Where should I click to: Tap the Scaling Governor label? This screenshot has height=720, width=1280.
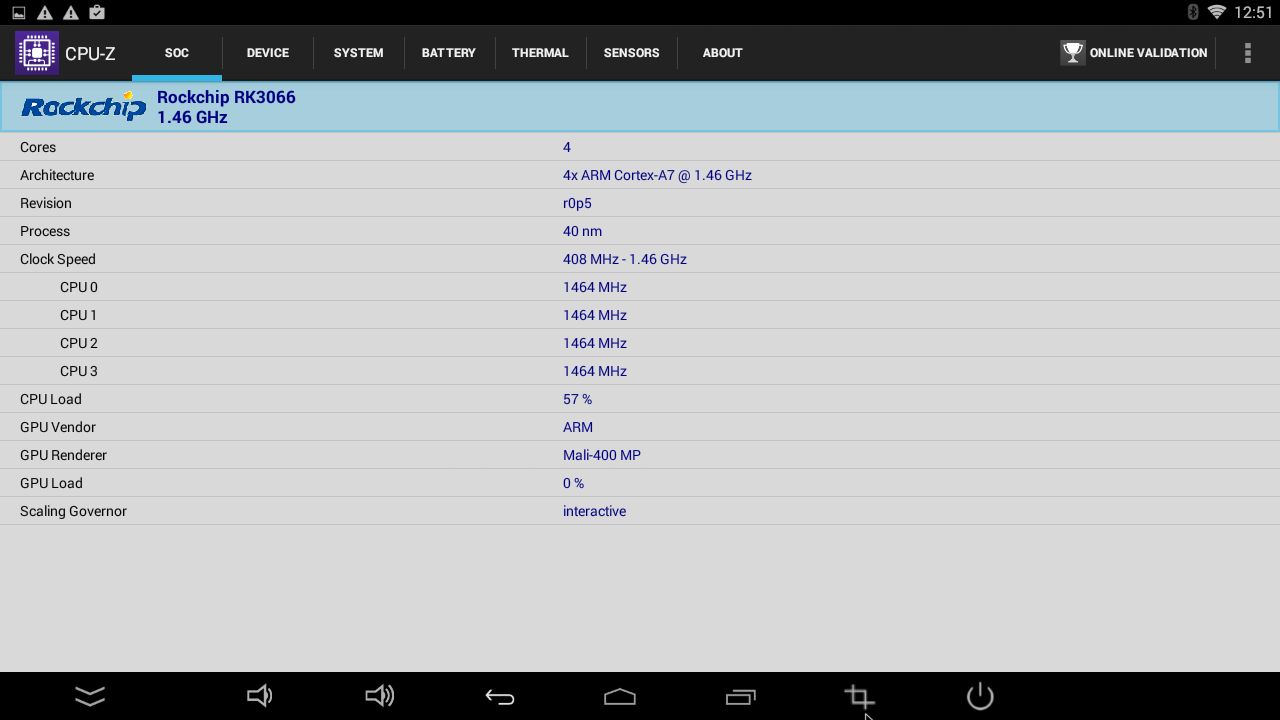point(73,511)
